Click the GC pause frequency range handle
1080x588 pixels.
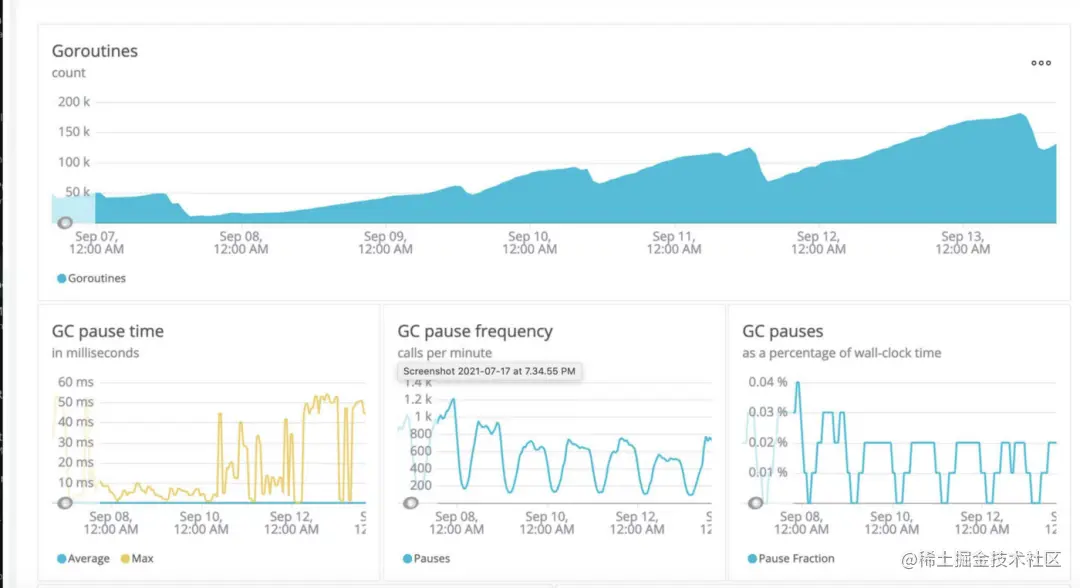410,502
